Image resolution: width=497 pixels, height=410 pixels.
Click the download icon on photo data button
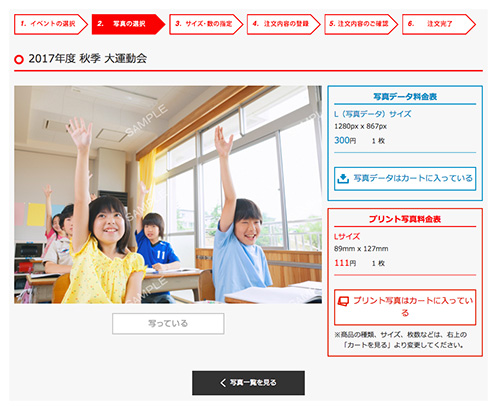(x=343, y=178)
